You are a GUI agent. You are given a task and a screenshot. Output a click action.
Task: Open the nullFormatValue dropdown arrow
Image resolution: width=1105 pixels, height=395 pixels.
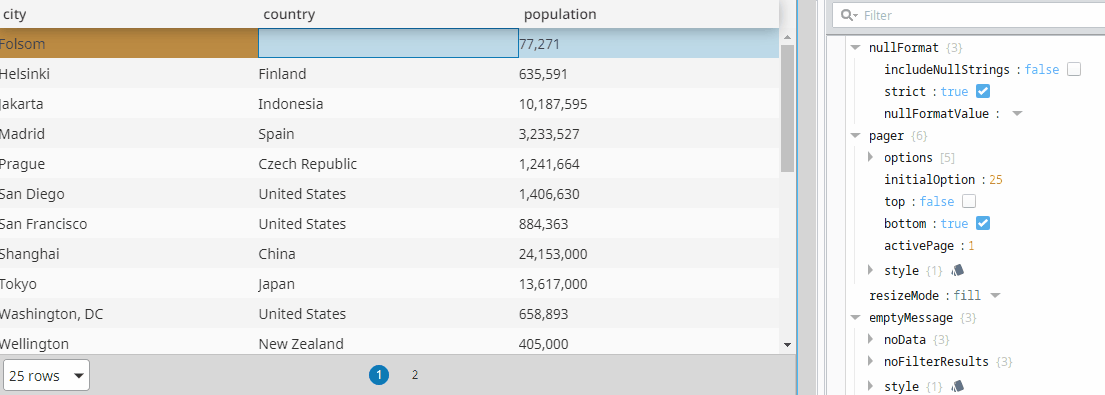(1017, 113)
